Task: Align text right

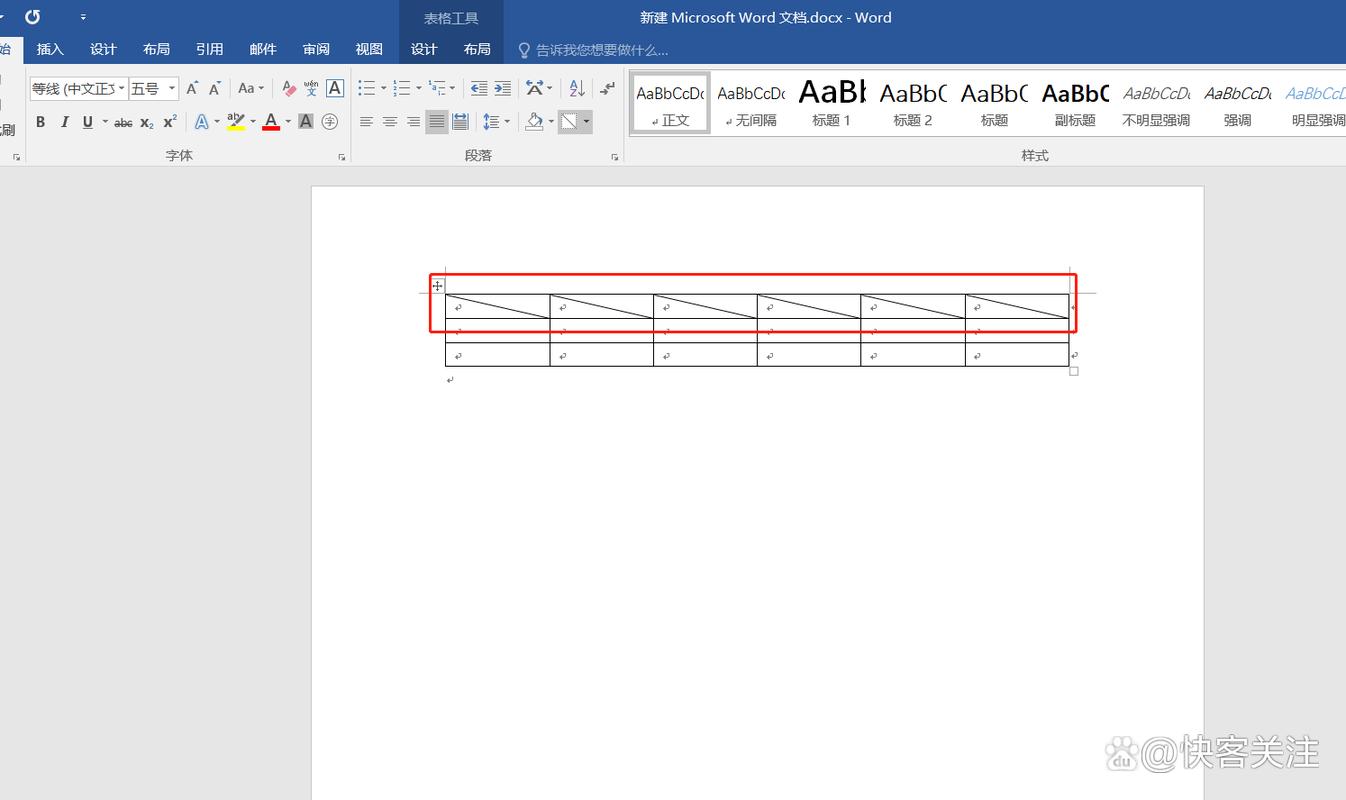Action: [413, 122]
